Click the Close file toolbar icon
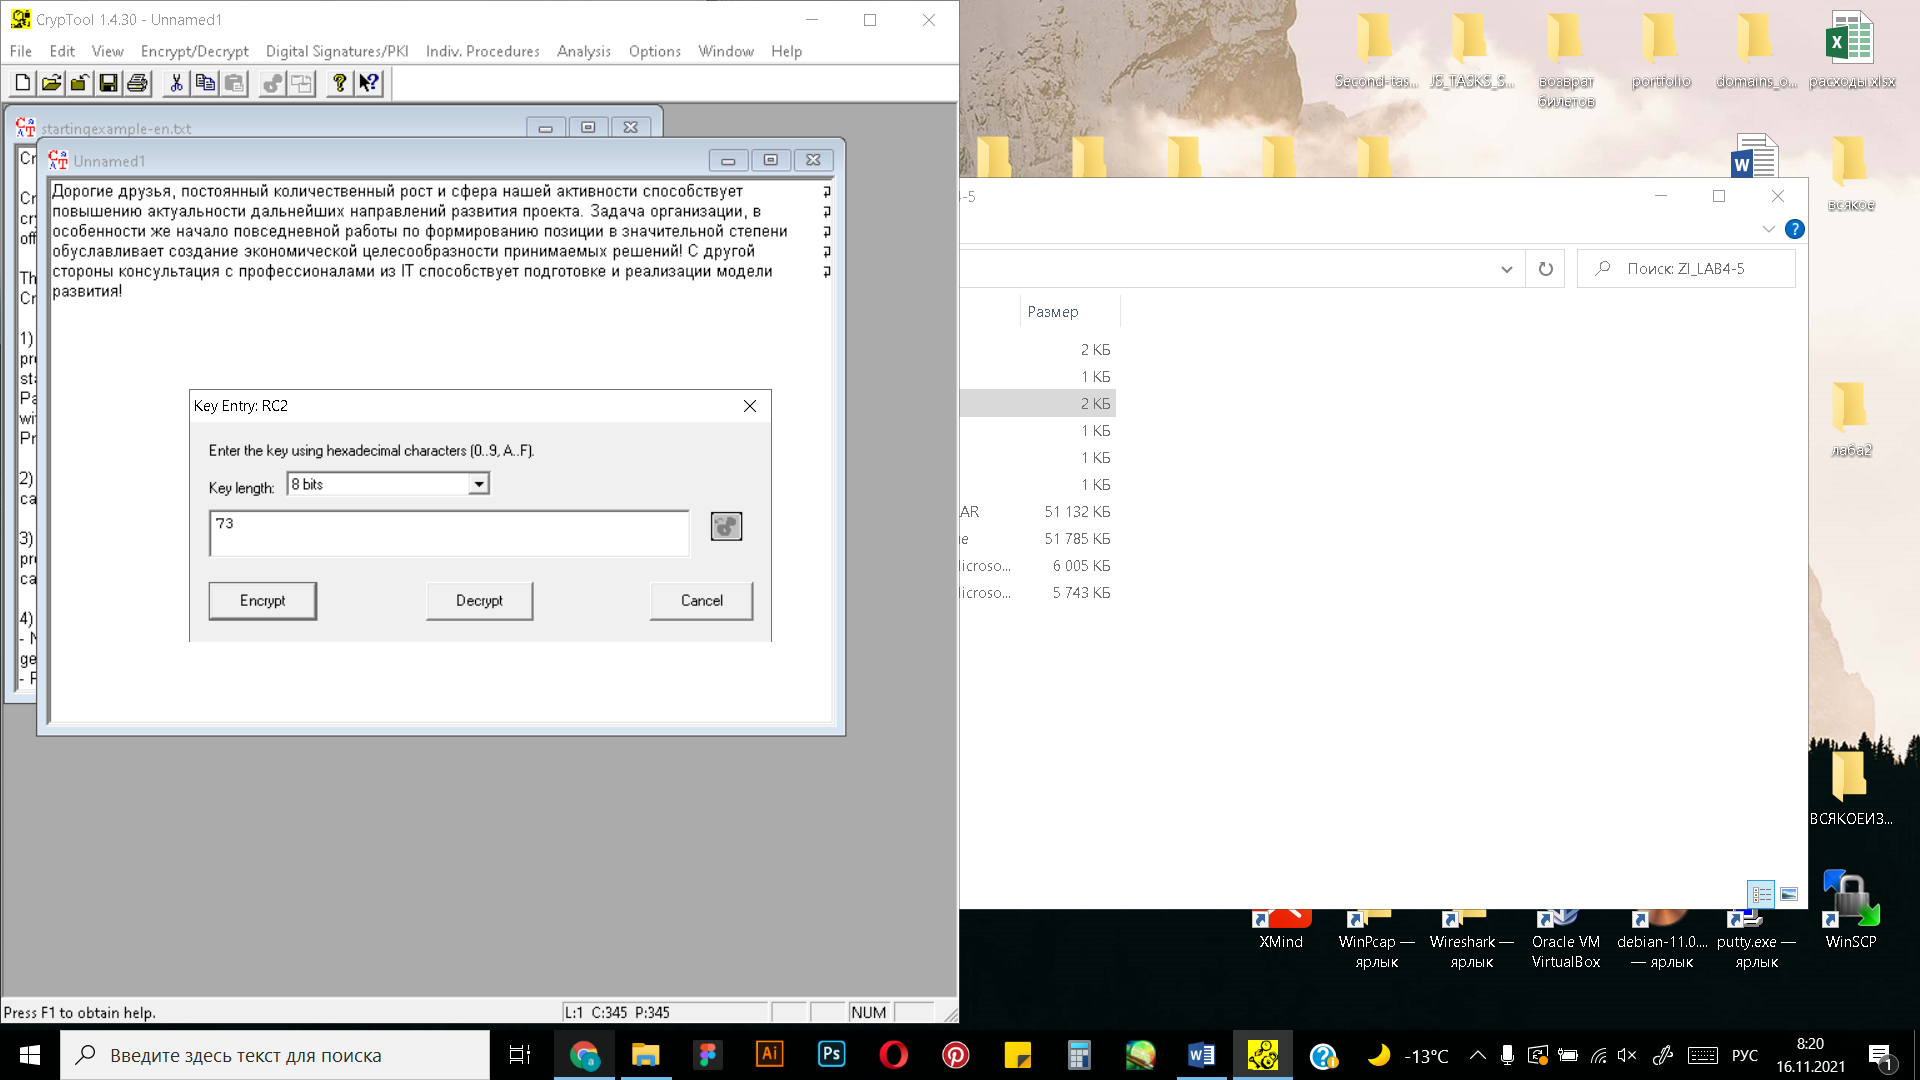Screen dimensions: 1920x1080 coord(80,83)
